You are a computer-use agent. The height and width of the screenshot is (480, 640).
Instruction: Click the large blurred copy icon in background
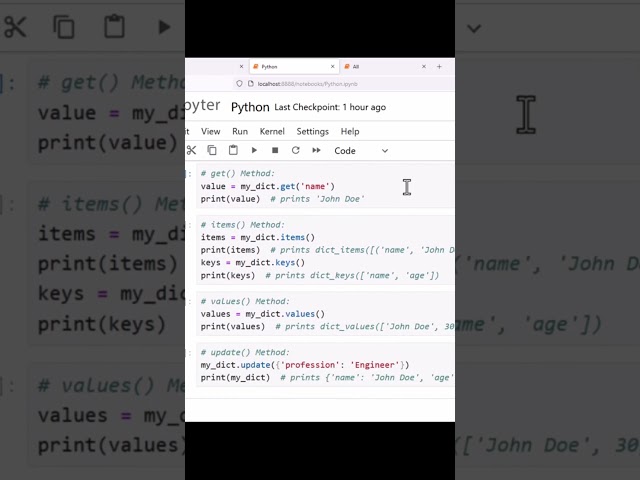click(64, 27)
